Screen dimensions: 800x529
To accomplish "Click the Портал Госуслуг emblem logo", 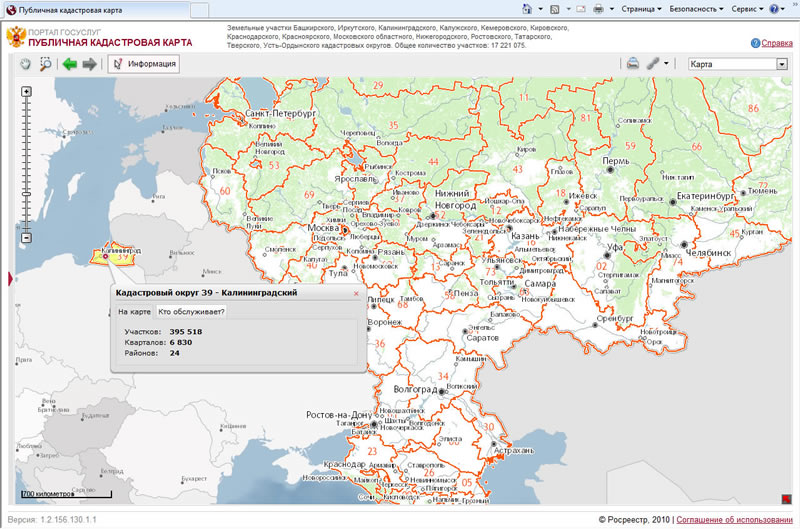I will pyautogui.click(x=16, y=37).
